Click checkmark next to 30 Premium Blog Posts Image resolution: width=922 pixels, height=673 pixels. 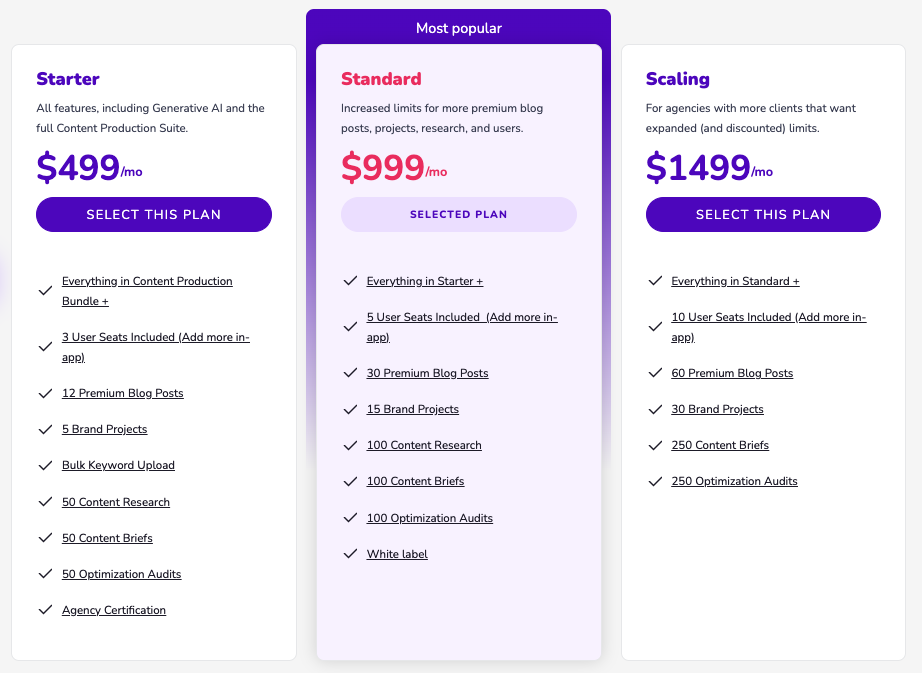coord(350,373)
